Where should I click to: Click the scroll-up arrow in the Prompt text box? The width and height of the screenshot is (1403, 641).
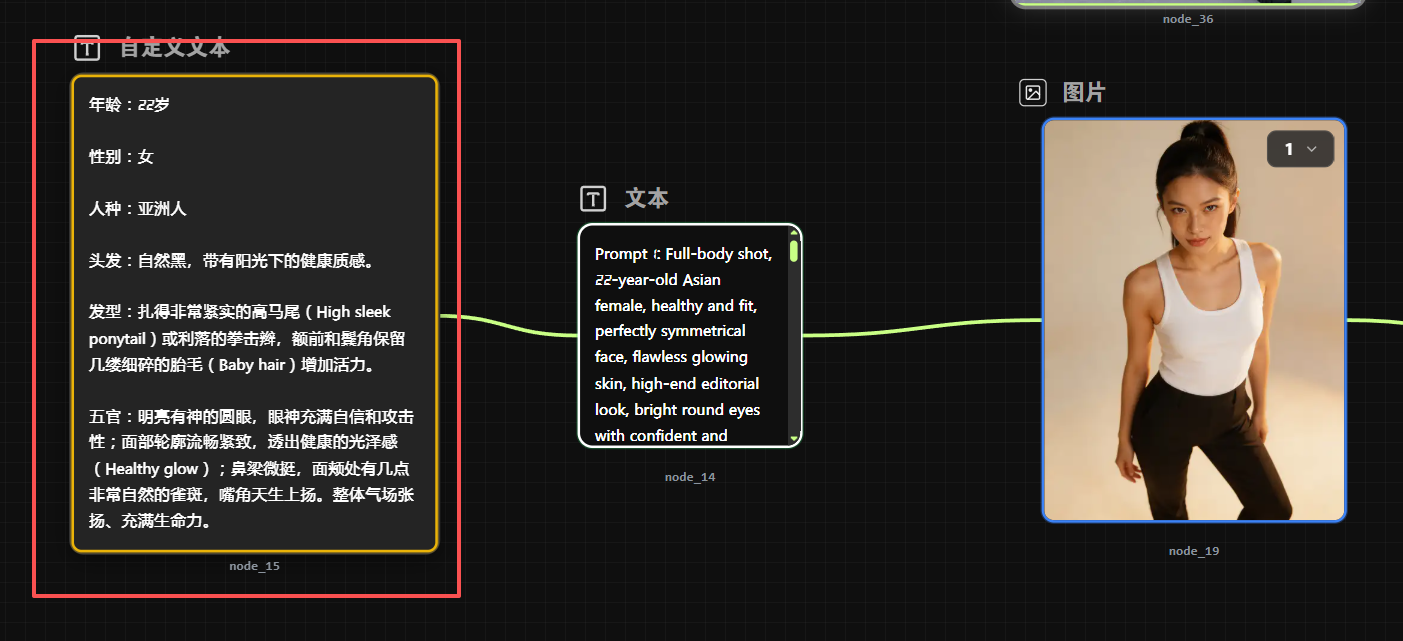[794, 233]
